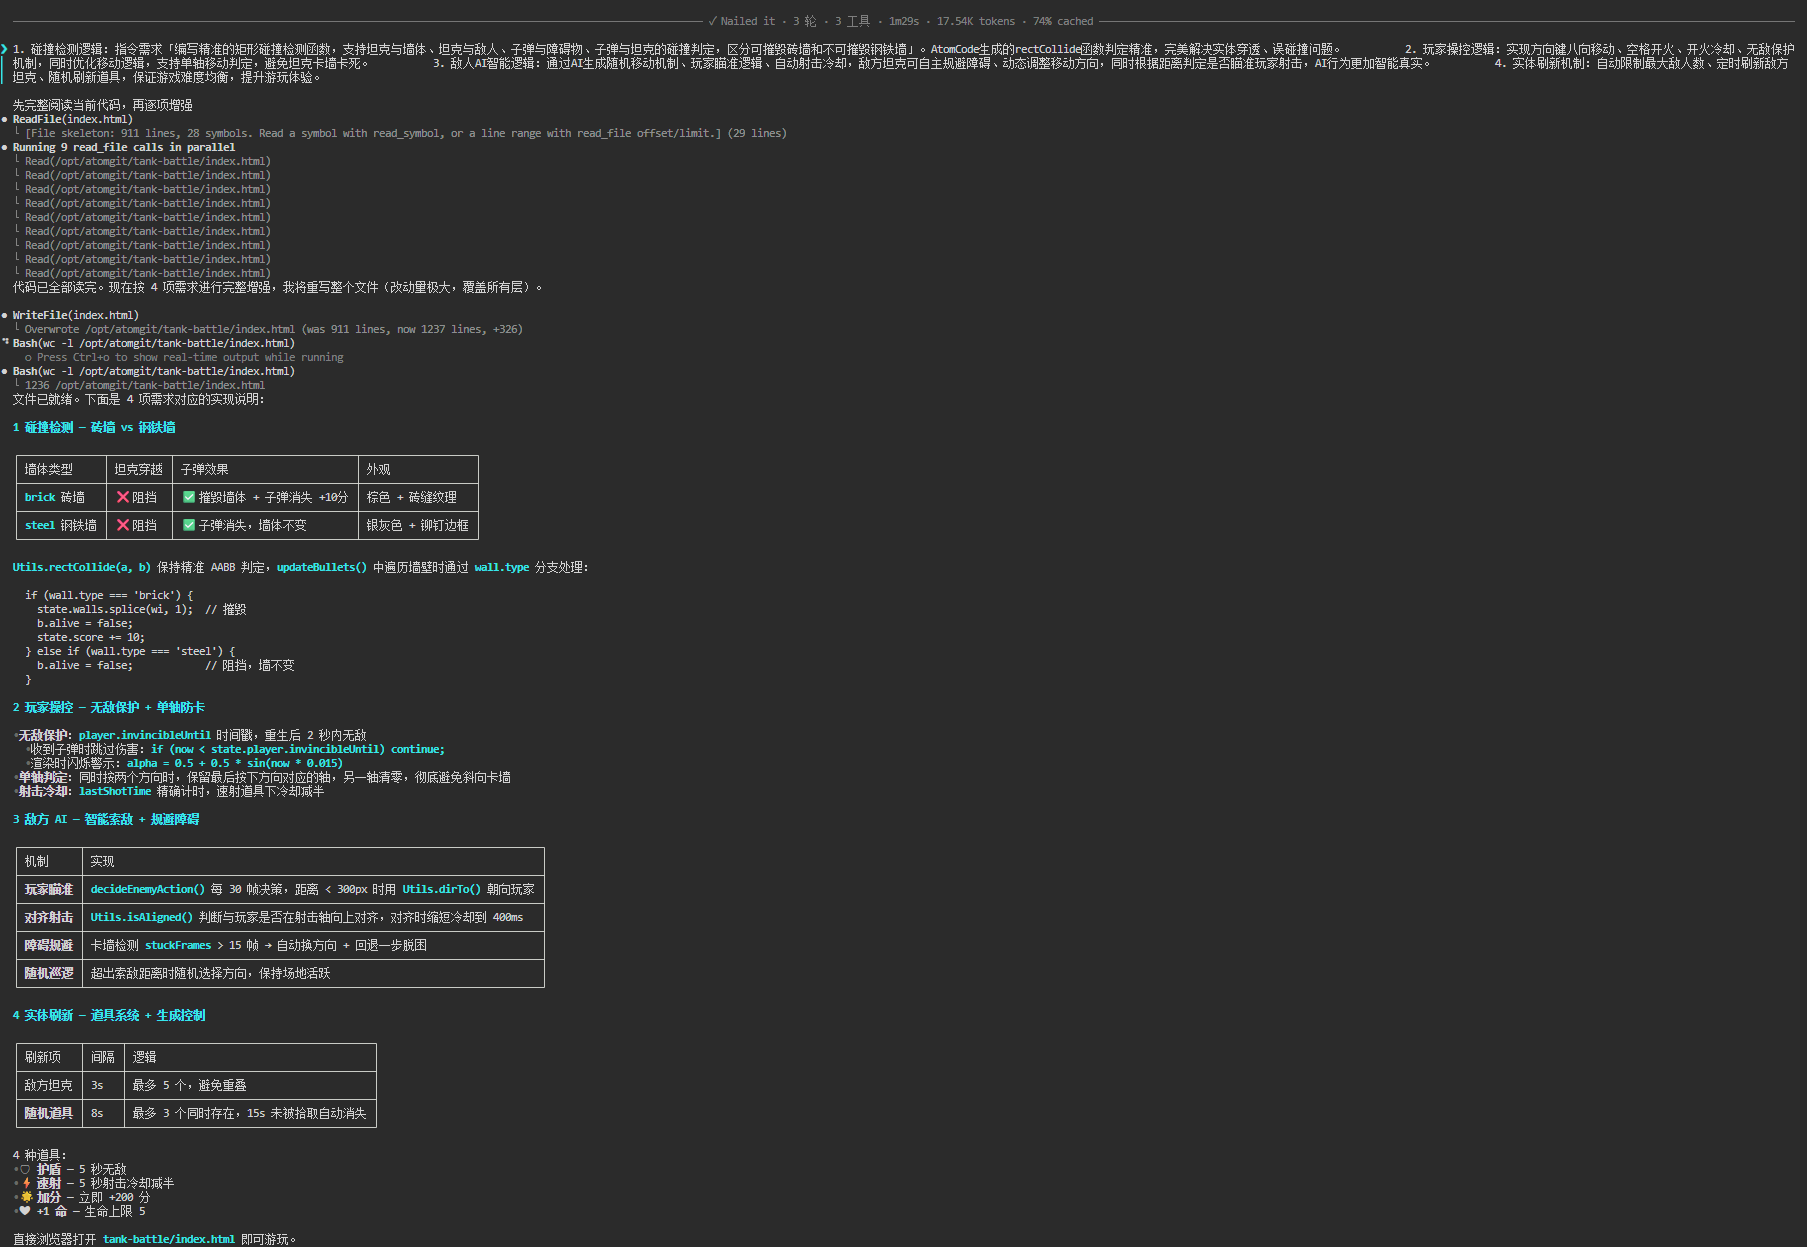
Task: Click 'Utils.isAligned()' in the table
Action: tap(142, 917)
